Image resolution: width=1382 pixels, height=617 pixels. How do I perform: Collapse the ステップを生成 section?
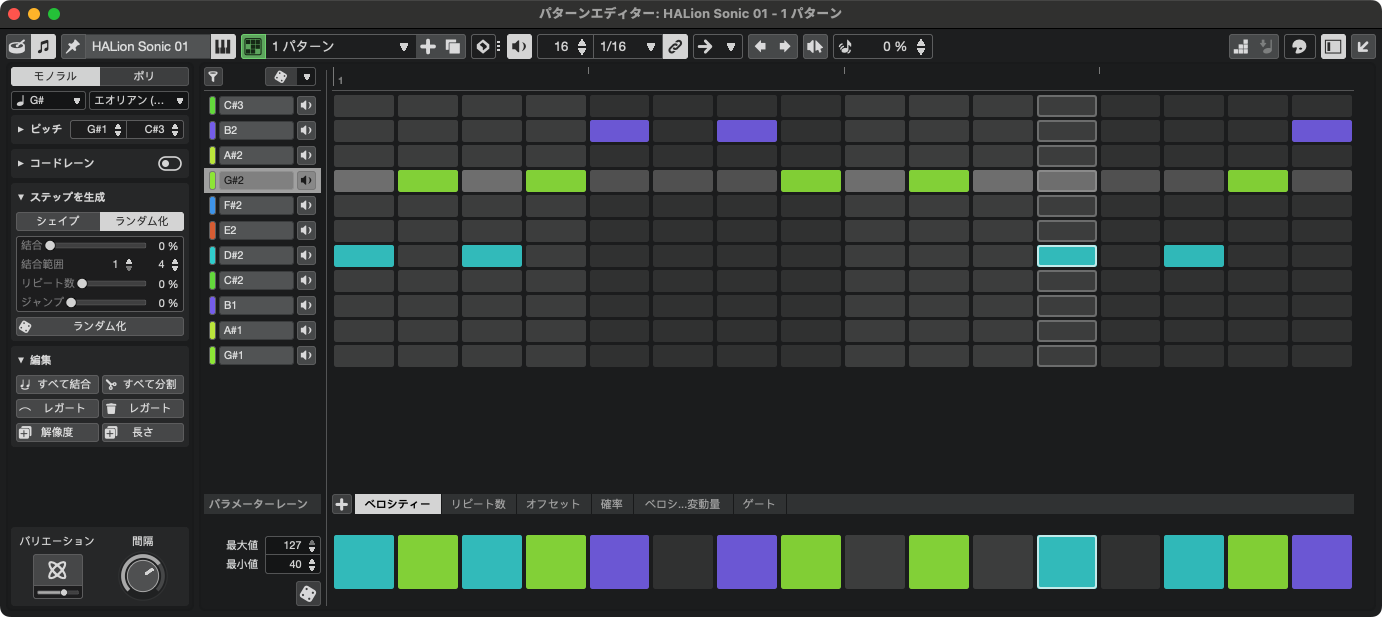click(x=22, y=197)
